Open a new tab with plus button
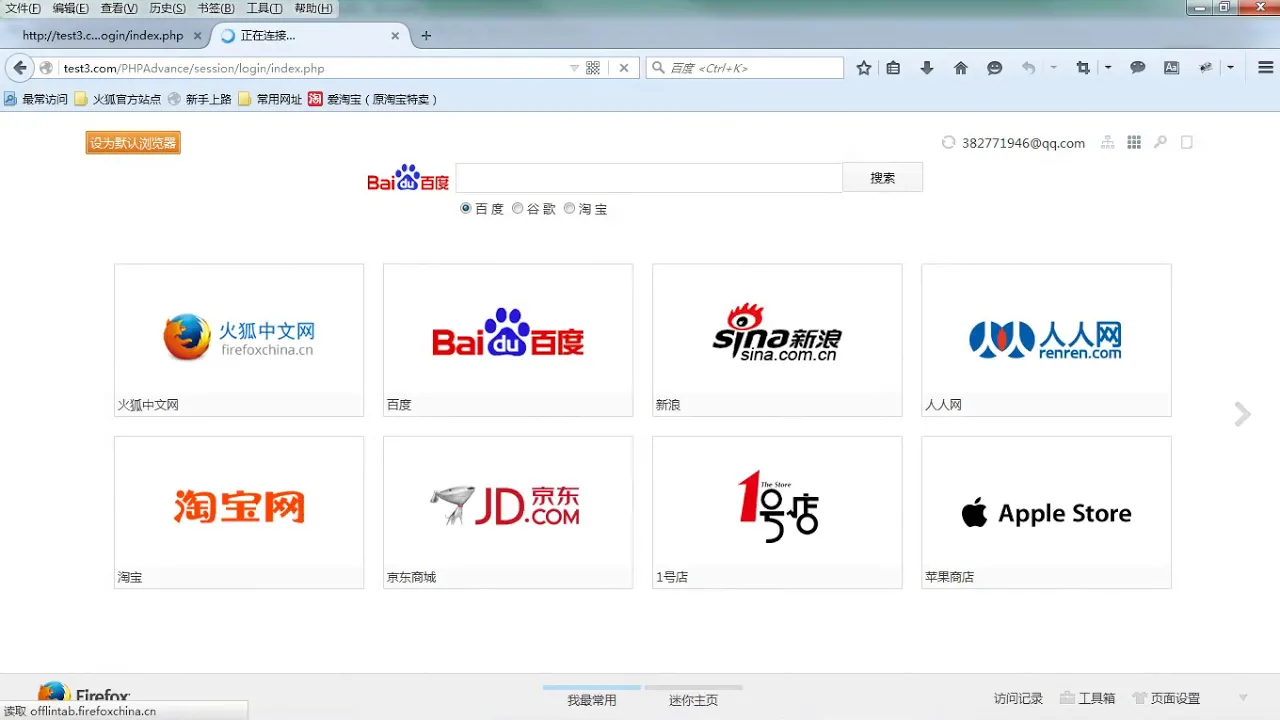 pyautogui.click(x=426, y=35)
